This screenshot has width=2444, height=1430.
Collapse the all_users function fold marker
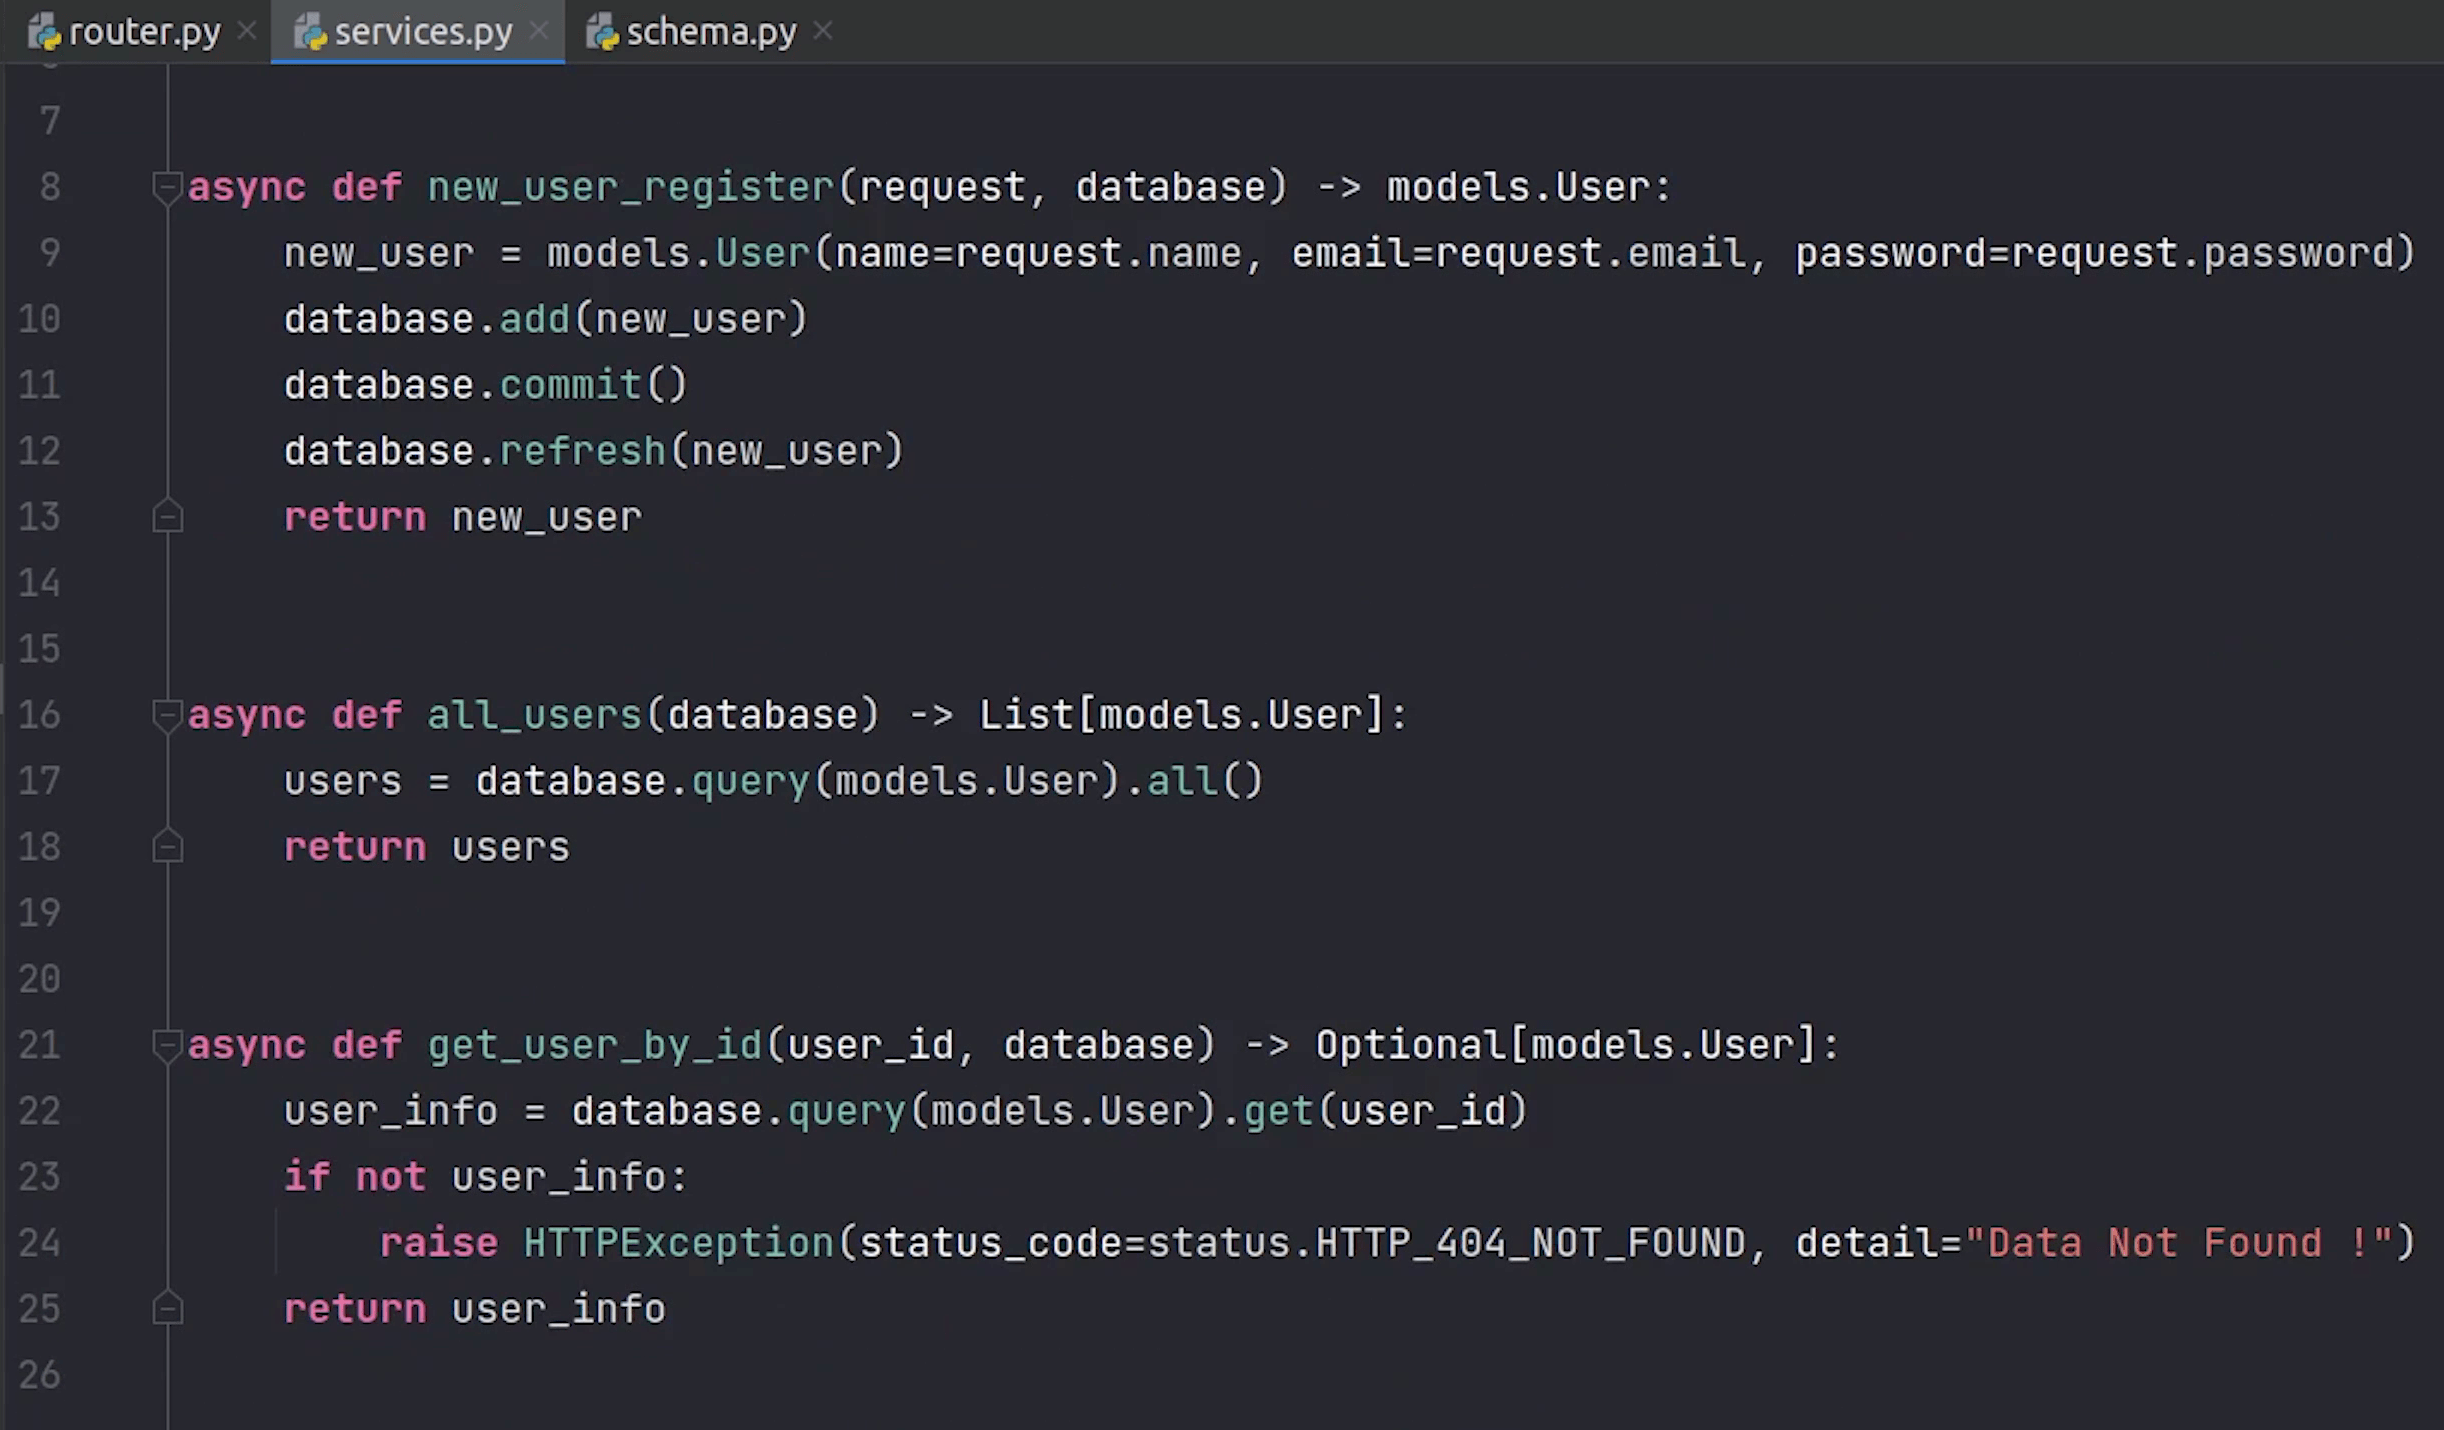(167, 714)
